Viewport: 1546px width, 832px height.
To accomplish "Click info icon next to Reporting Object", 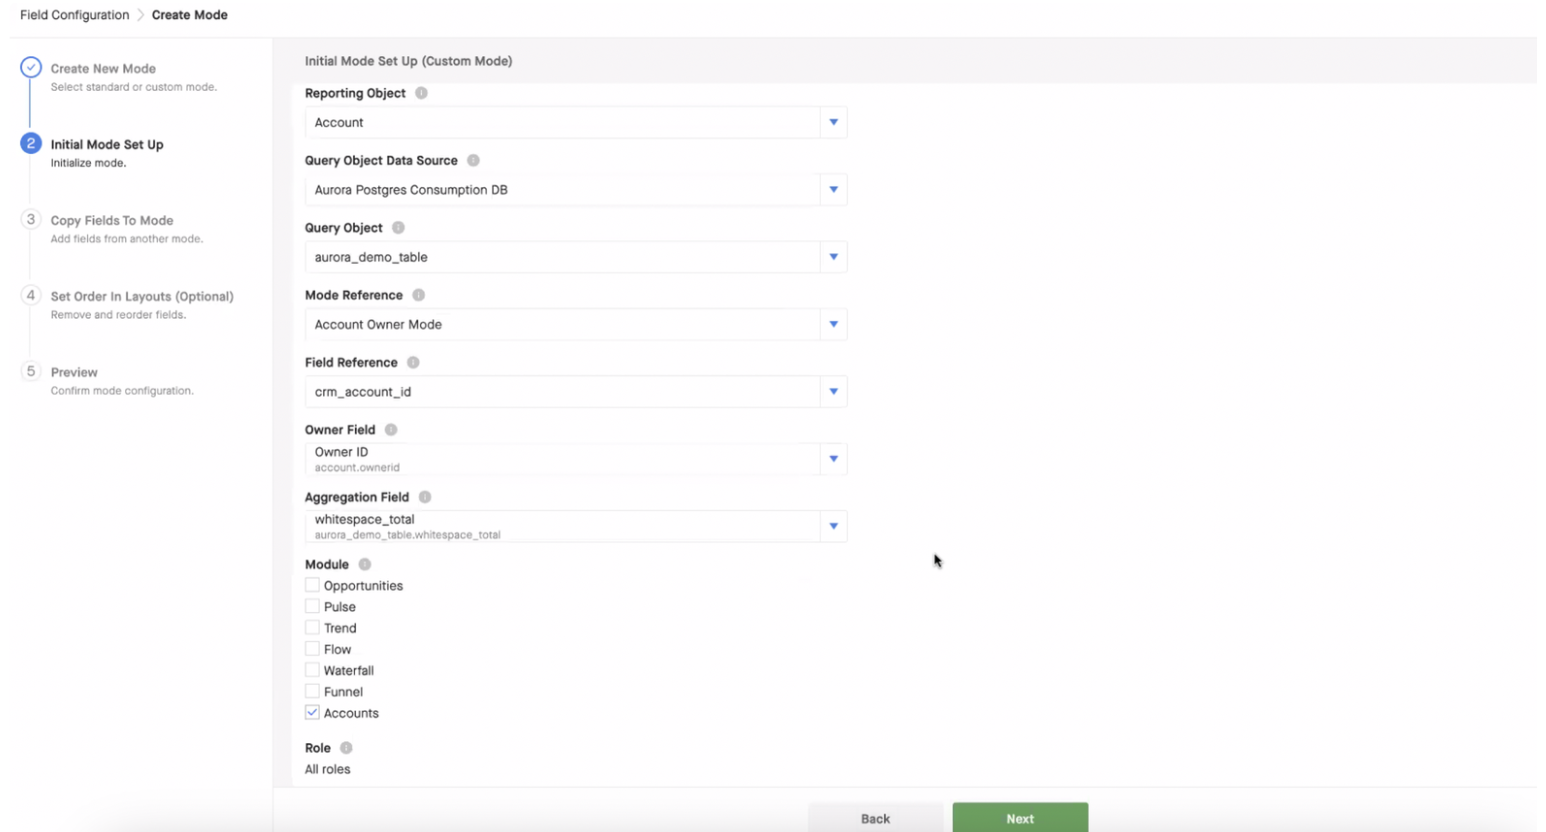I will [421, 93].
